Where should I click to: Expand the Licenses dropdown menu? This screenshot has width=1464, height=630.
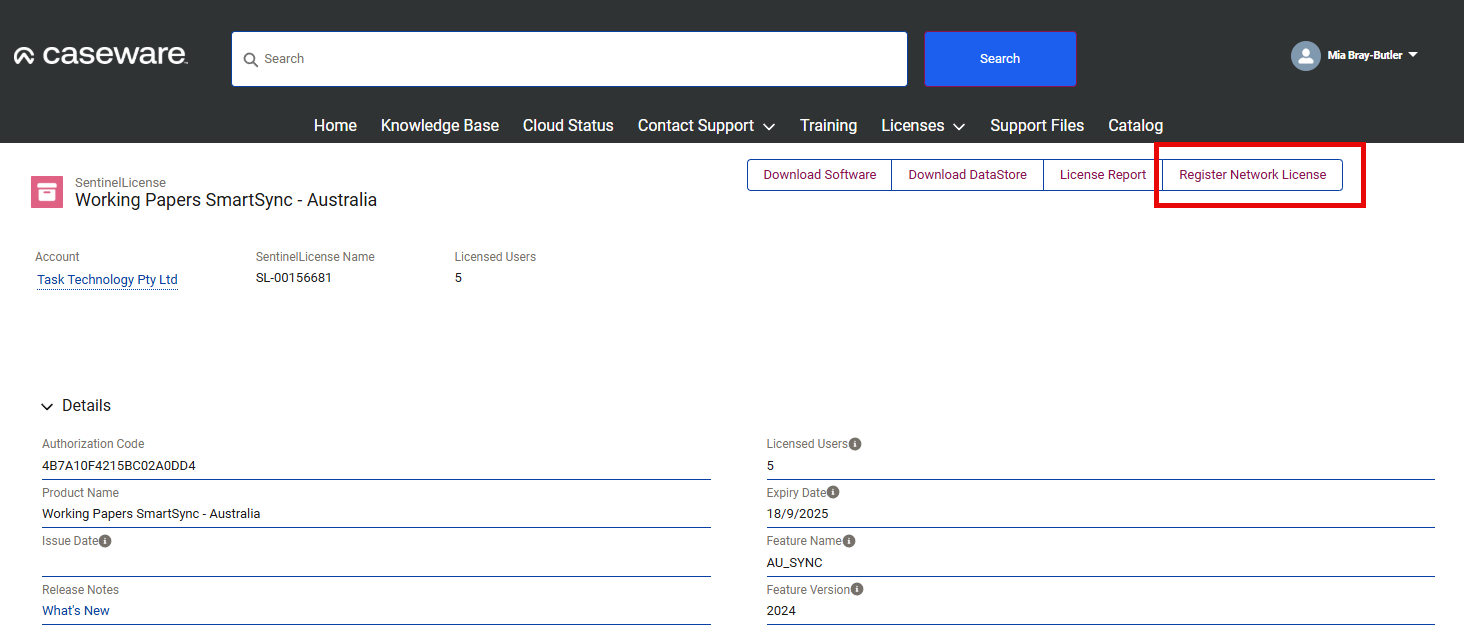[959, 127]
